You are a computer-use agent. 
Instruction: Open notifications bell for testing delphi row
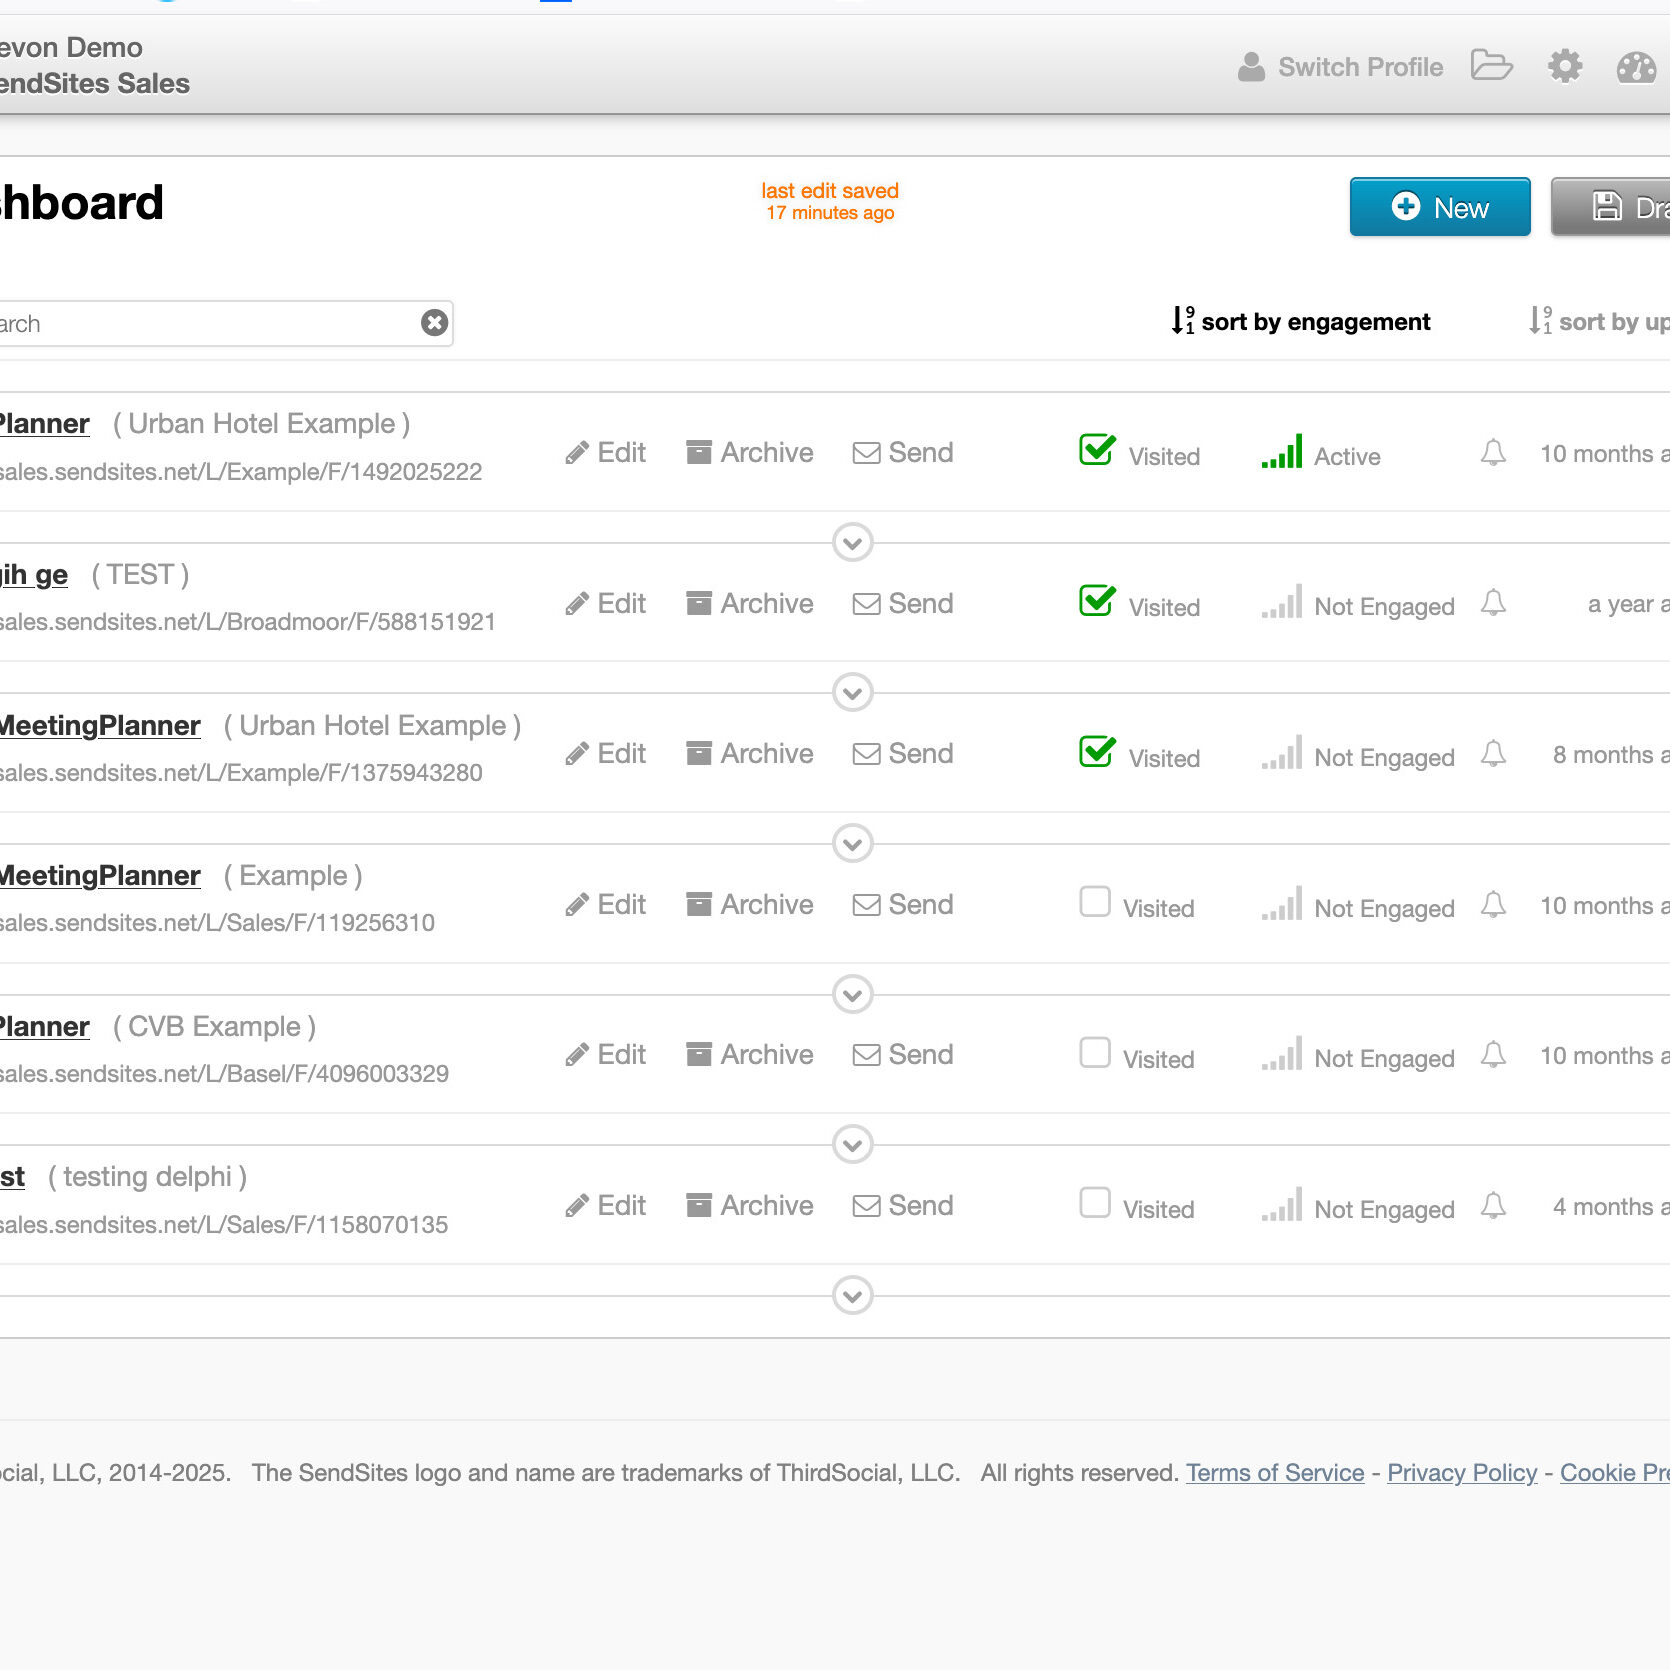point(1493,1205)
